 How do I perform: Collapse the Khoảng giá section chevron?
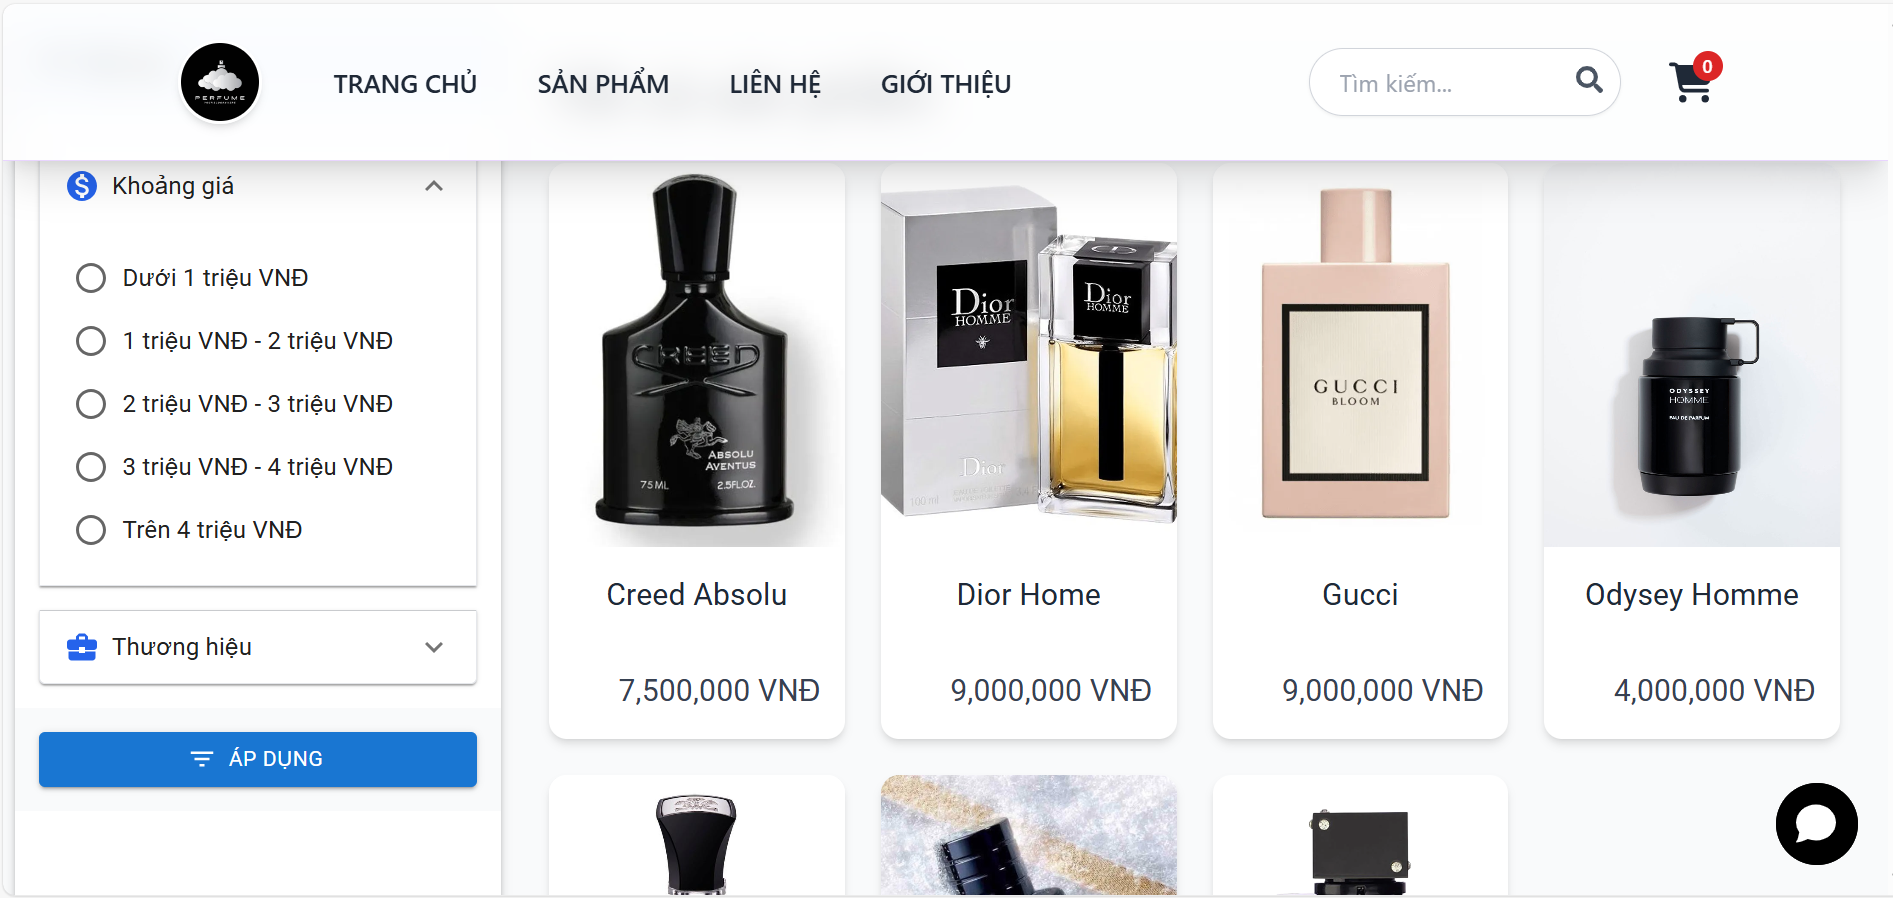(434, 186)
